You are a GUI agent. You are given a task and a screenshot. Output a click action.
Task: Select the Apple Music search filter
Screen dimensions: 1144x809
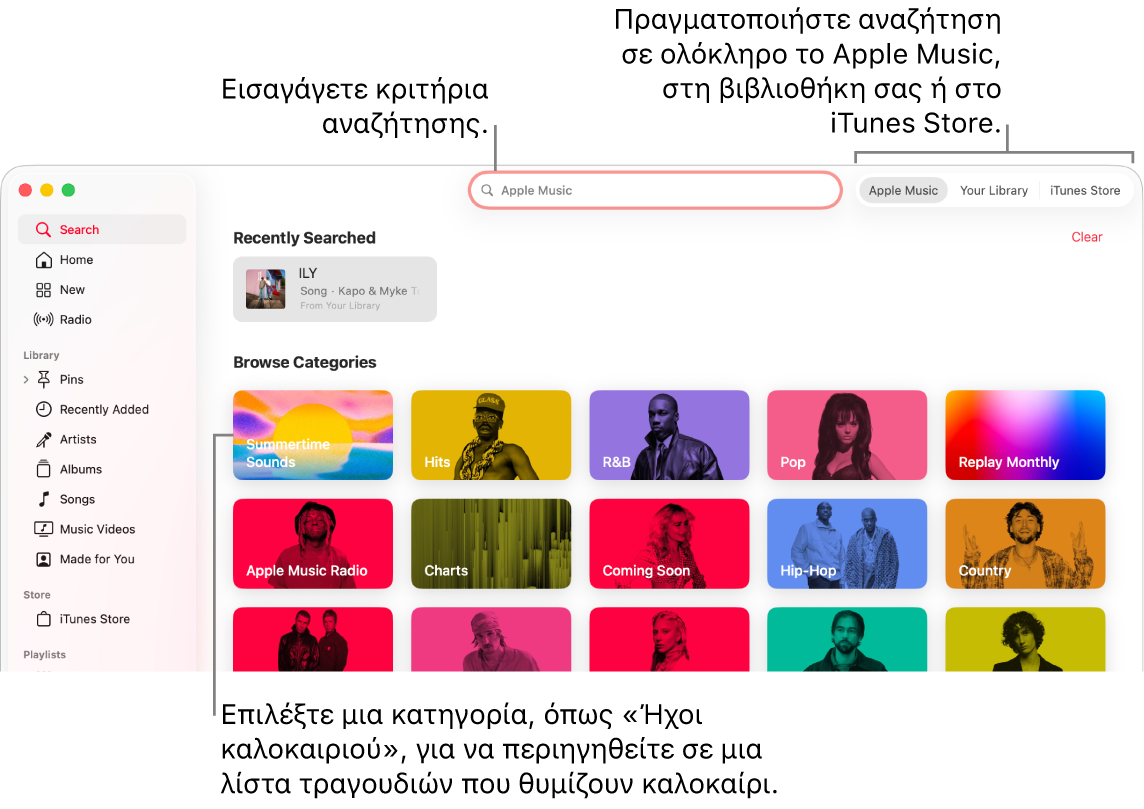click(x=903, y=190)
